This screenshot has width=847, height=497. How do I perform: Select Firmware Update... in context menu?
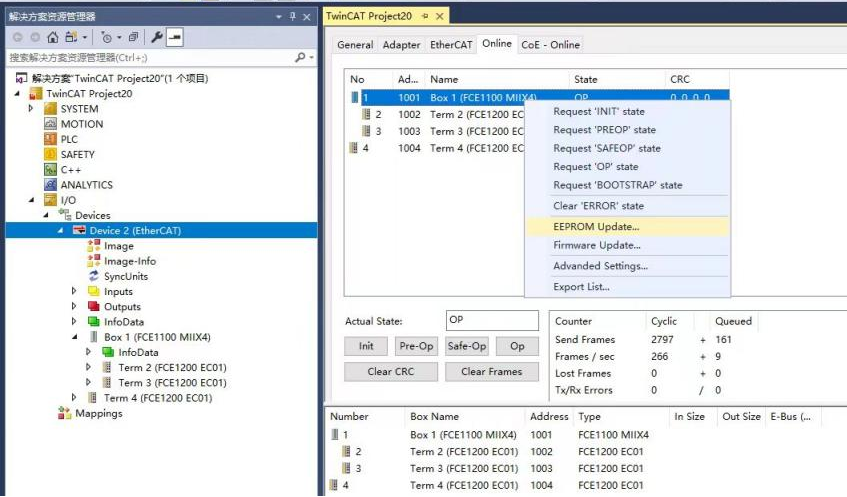[x=627, y=245]
